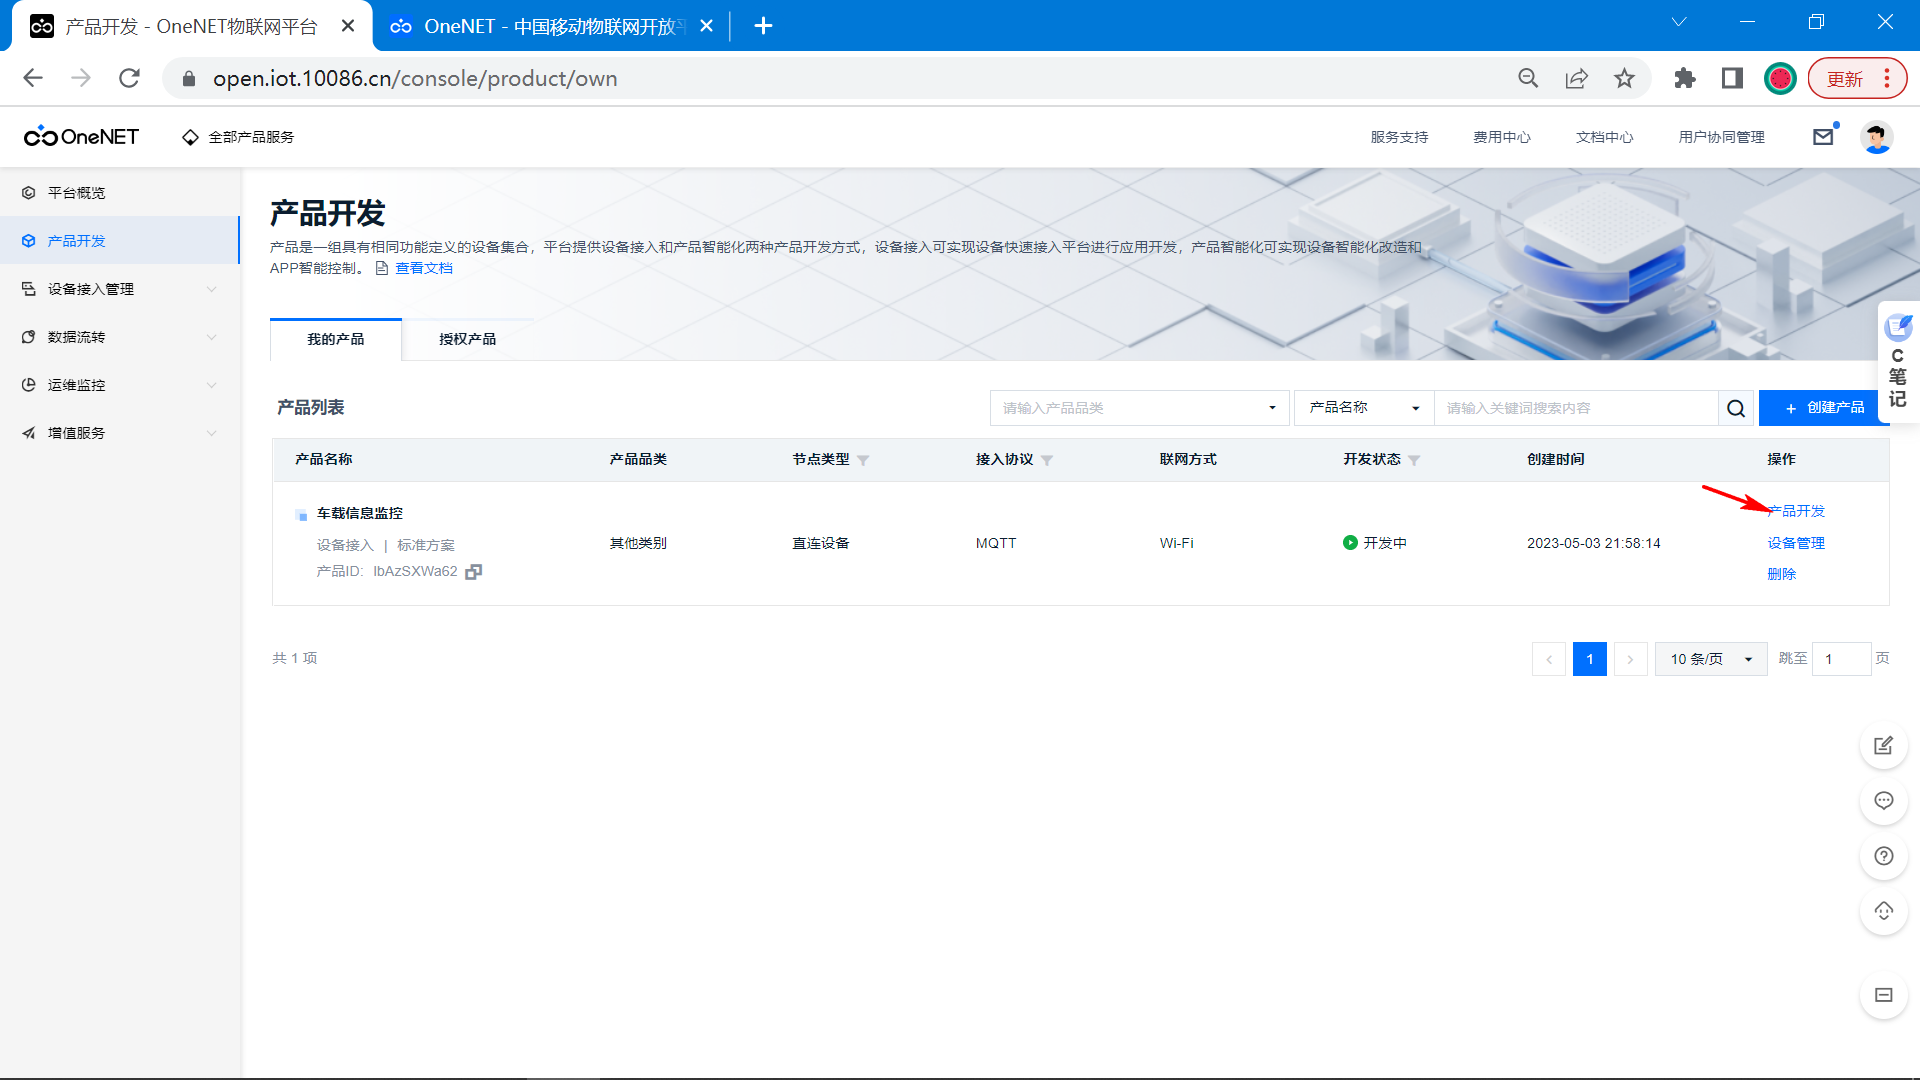Image resolution: width=1920 pixels, height=1080 pixels.
Task: Switch to the 授权产品 tab
Action: coord(467,339)
